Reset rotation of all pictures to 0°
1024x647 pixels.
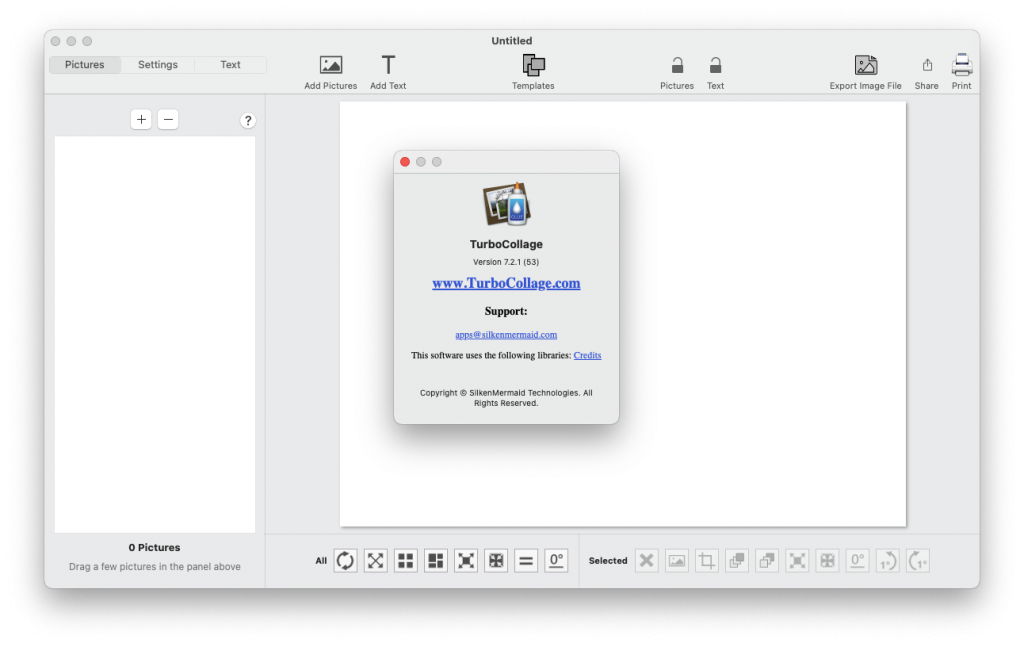[556, 560]
